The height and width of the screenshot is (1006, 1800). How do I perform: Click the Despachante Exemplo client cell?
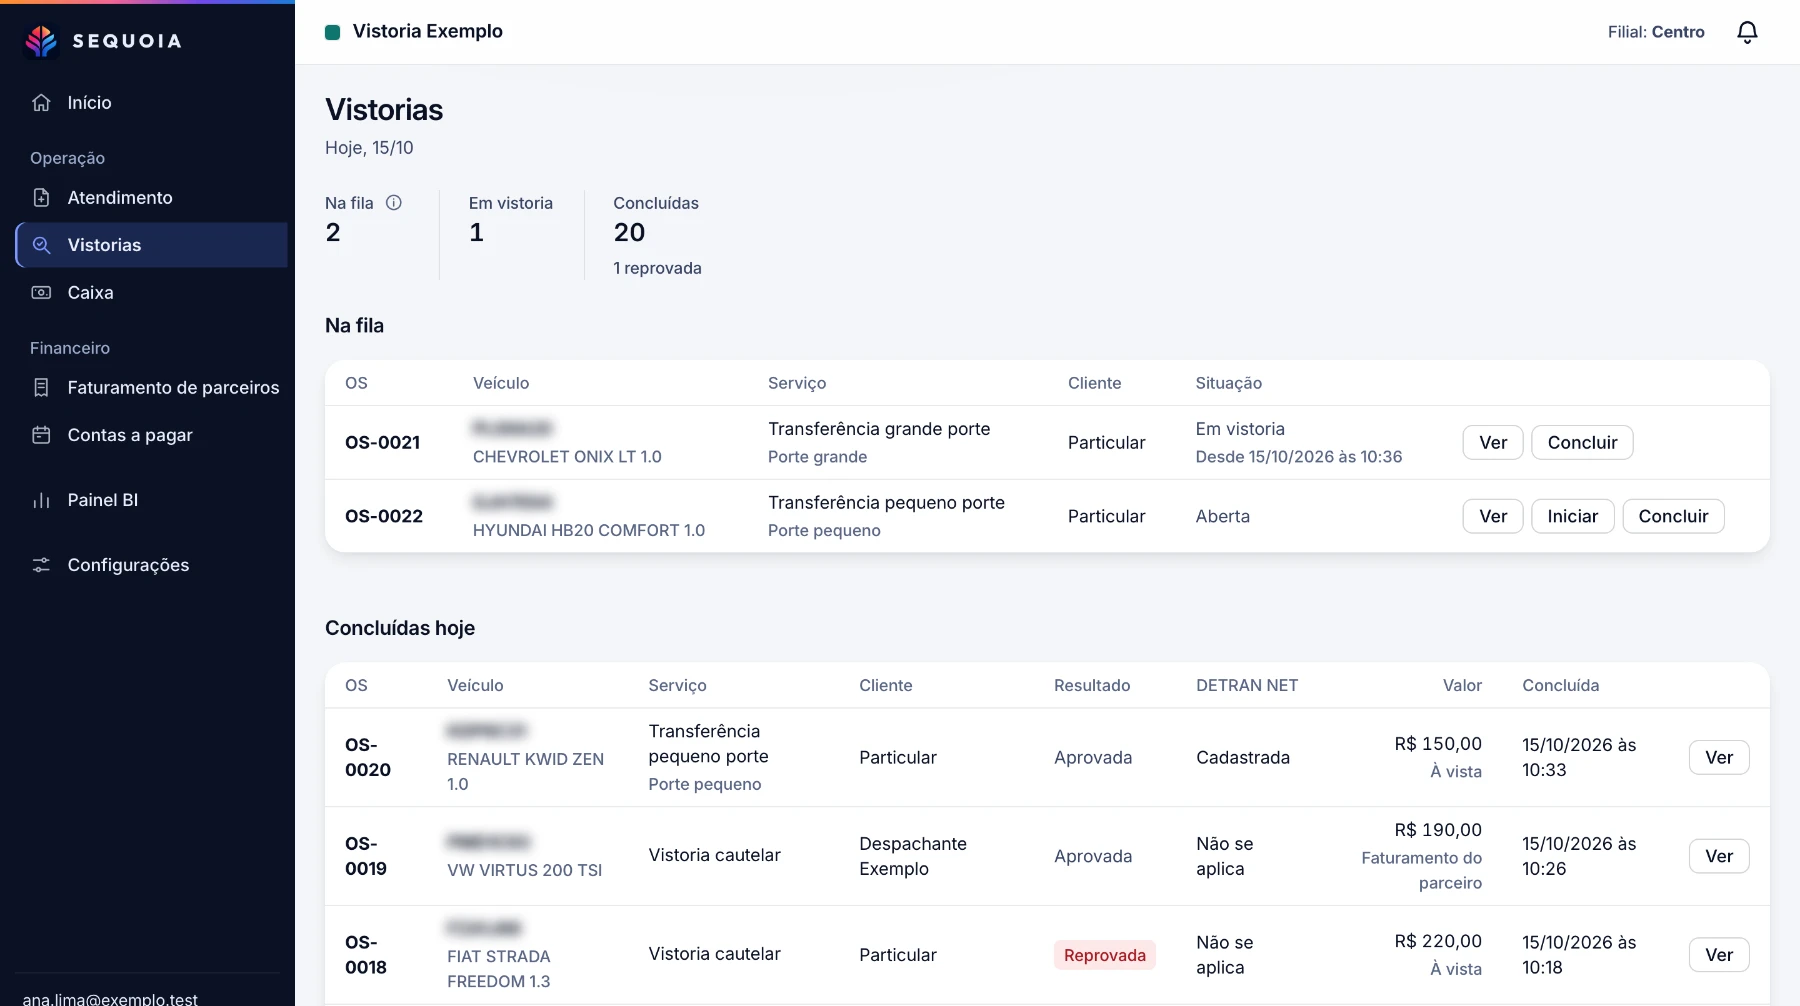pos(913,856)
